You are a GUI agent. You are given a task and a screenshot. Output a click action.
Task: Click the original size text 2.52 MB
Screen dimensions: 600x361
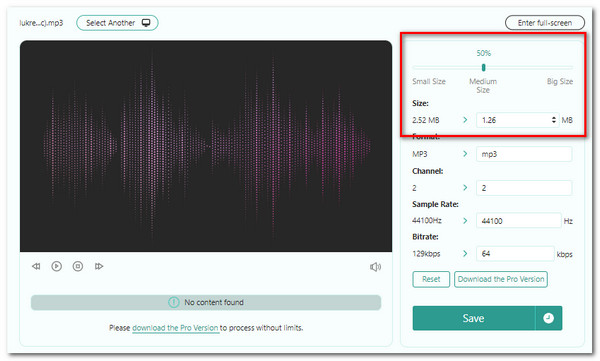point(426,120)
